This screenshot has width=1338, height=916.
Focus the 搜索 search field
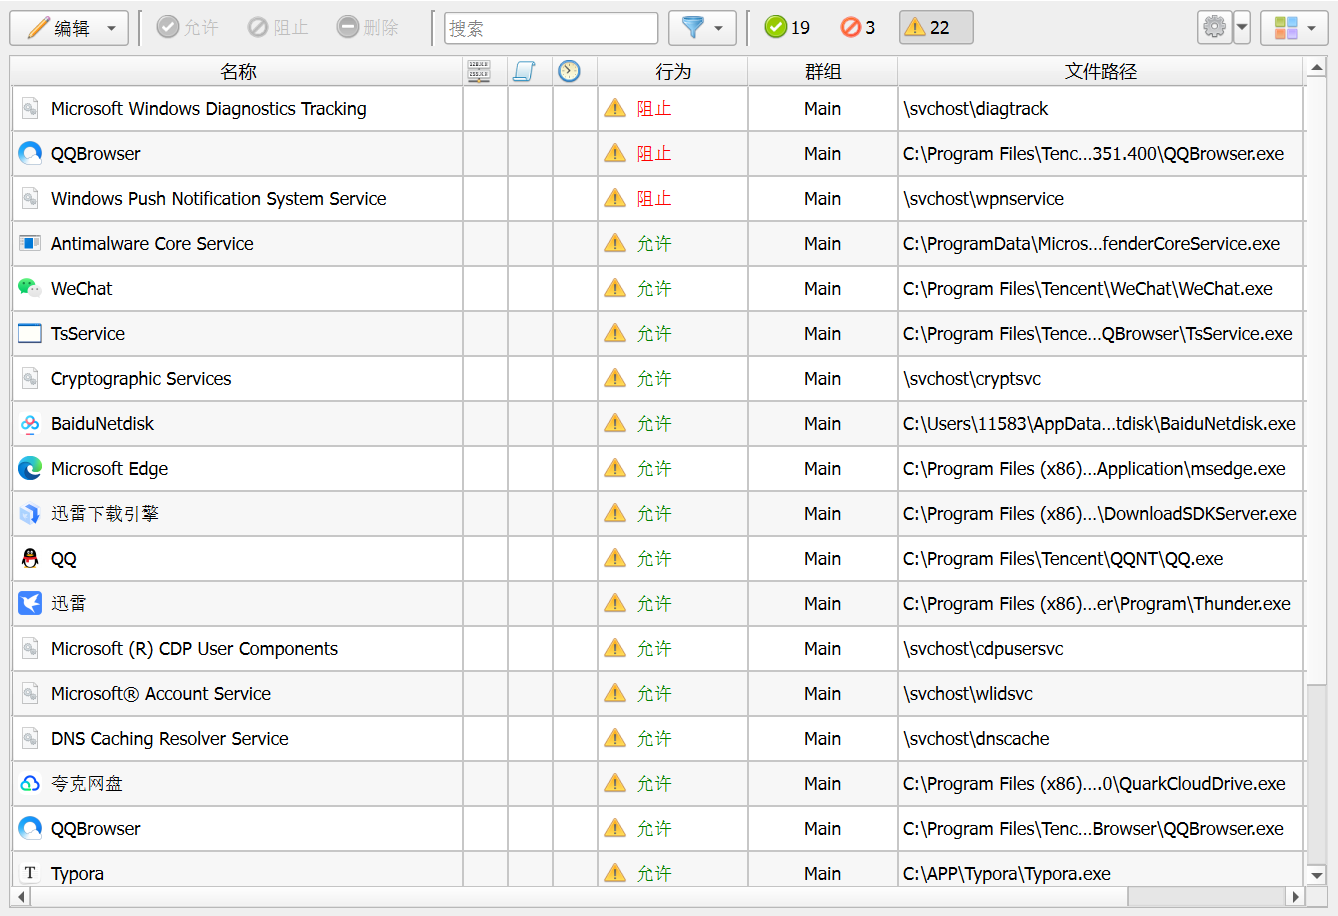[551, 28]
